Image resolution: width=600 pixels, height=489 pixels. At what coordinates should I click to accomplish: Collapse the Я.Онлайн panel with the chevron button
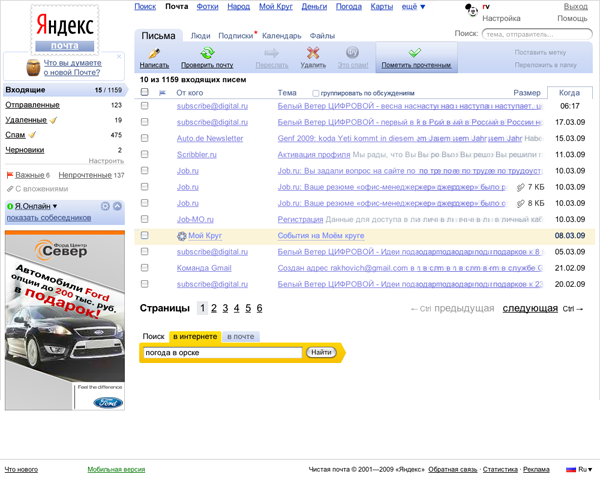pyautogui.click(x=117, y=206)
